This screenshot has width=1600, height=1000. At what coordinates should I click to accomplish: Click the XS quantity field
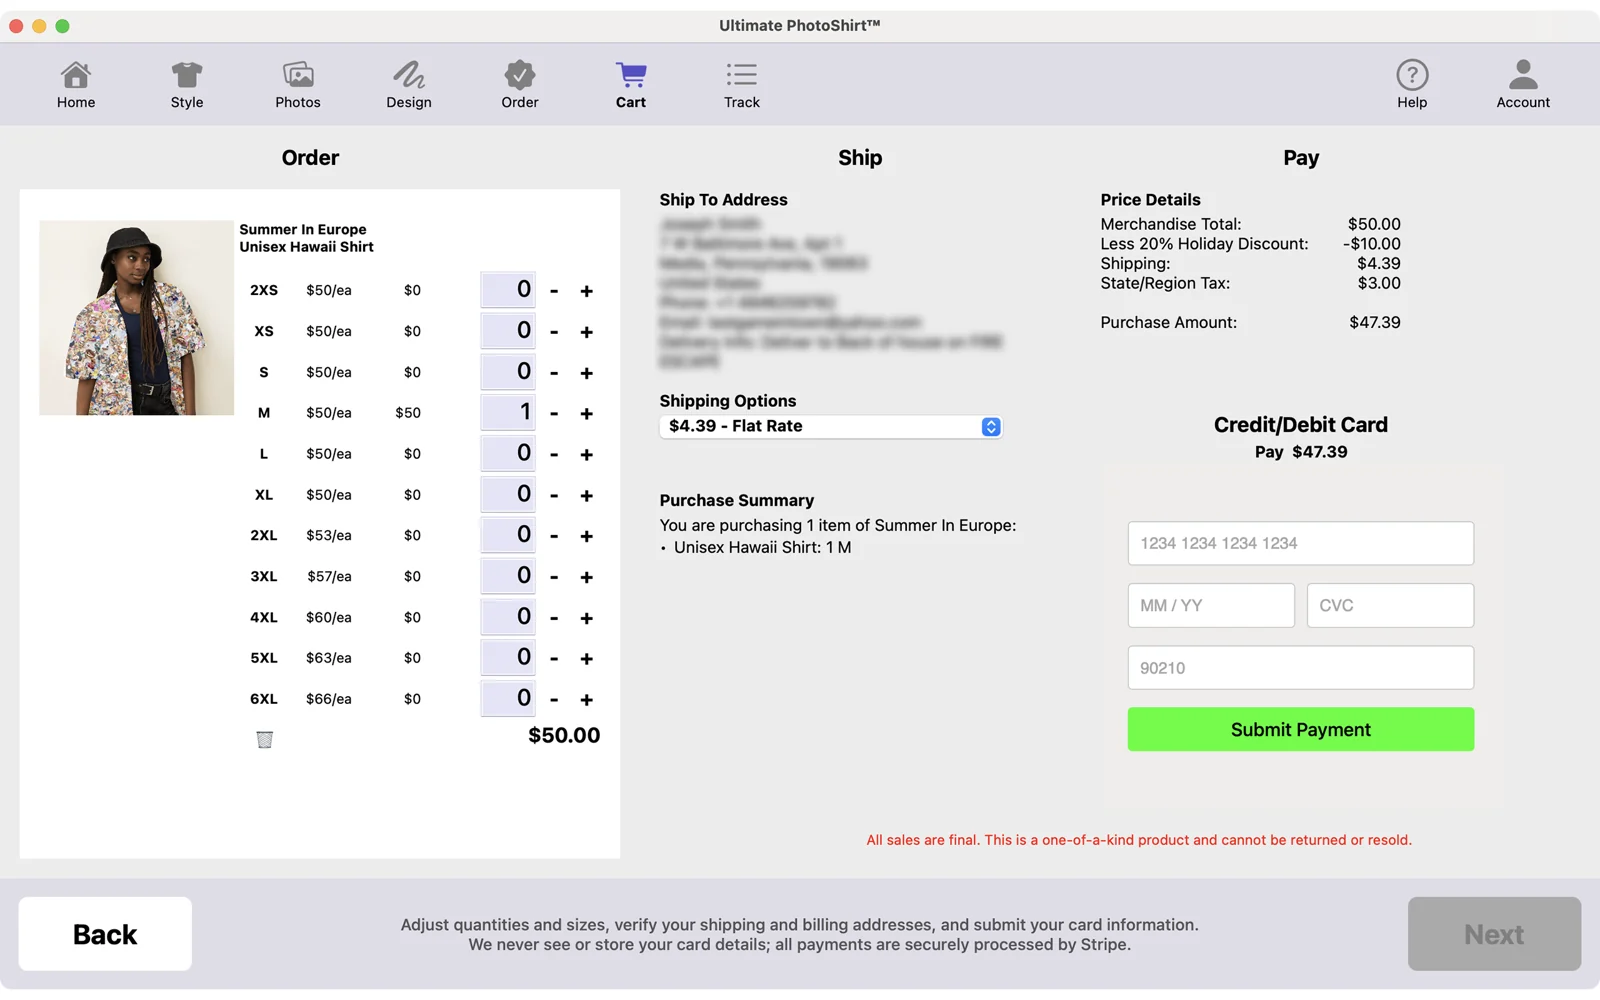[x=508, y=331]
